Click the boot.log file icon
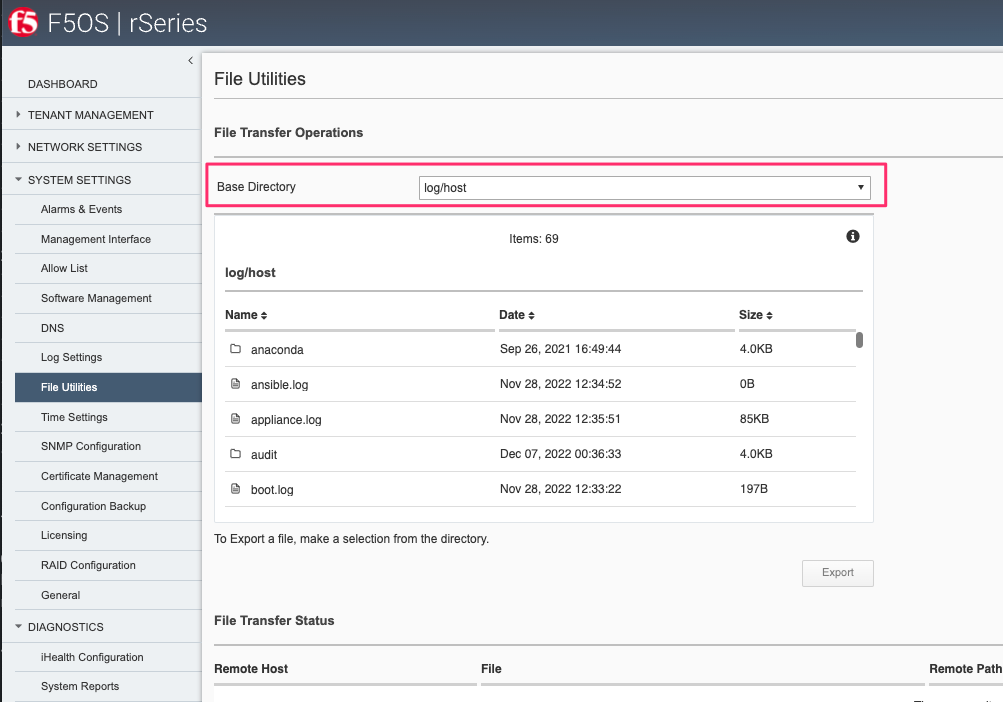 tap(235, 488)
